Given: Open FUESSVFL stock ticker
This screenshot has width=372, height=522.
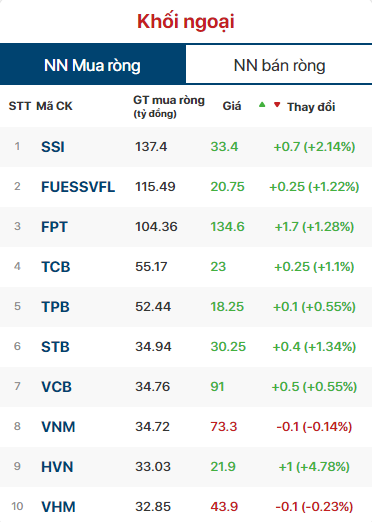Looking at the screenshot, I should click(x=78, y=187).
